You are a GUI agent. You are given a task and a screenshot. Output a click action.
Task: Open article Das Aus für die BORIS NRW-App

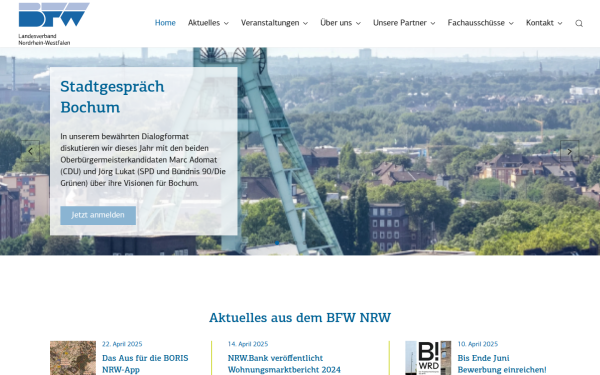tap(145, 364)
